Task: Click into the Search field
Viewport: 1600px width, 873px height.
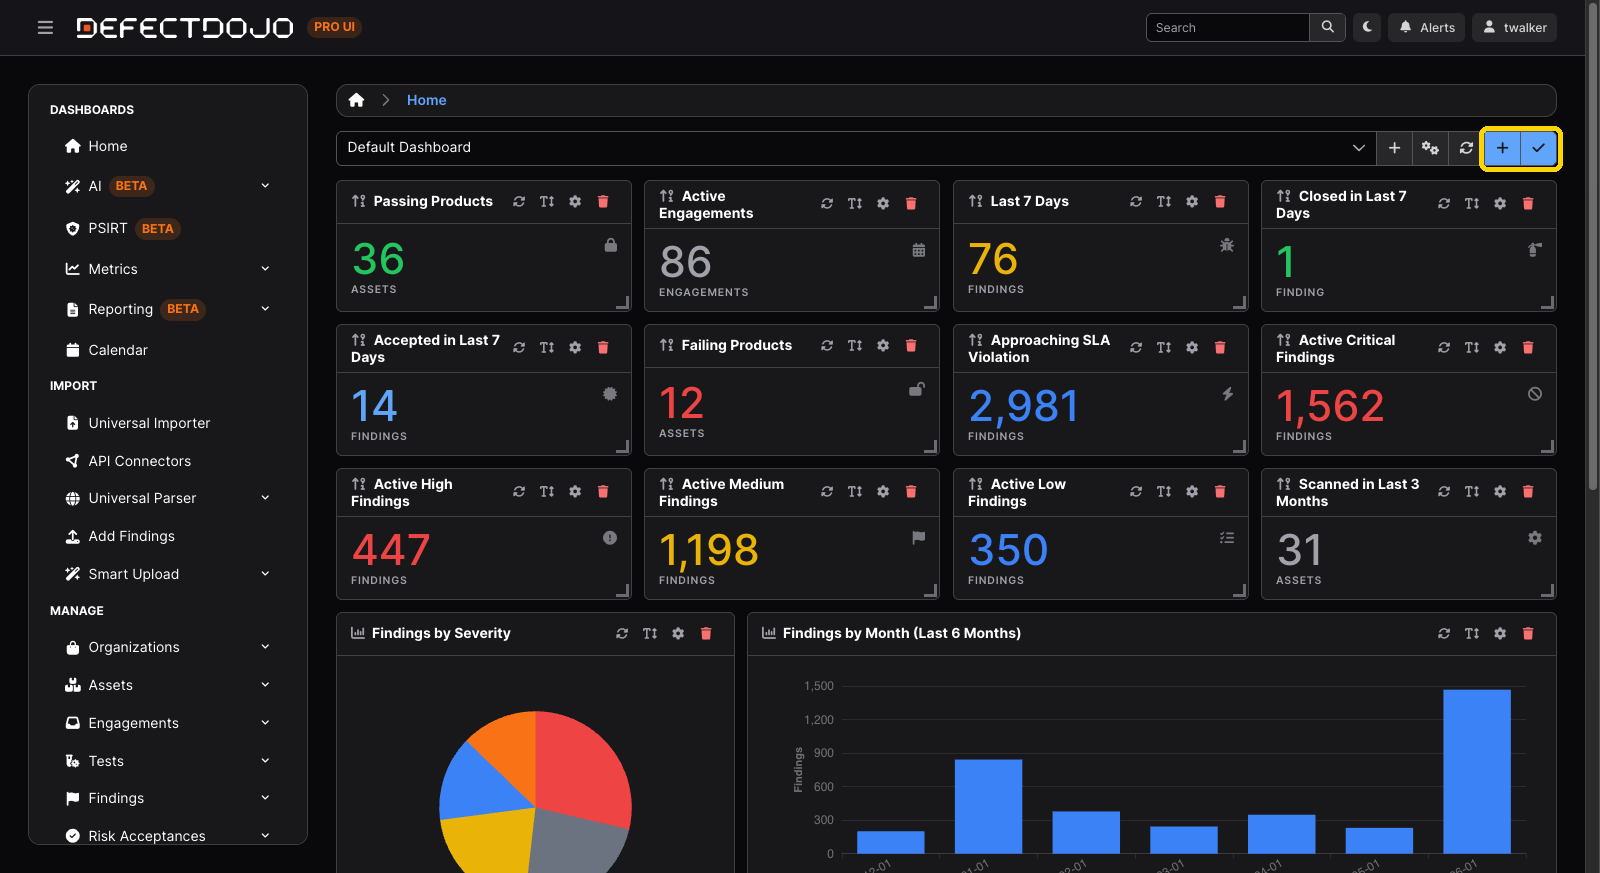Action: (x=1228, y=28)
